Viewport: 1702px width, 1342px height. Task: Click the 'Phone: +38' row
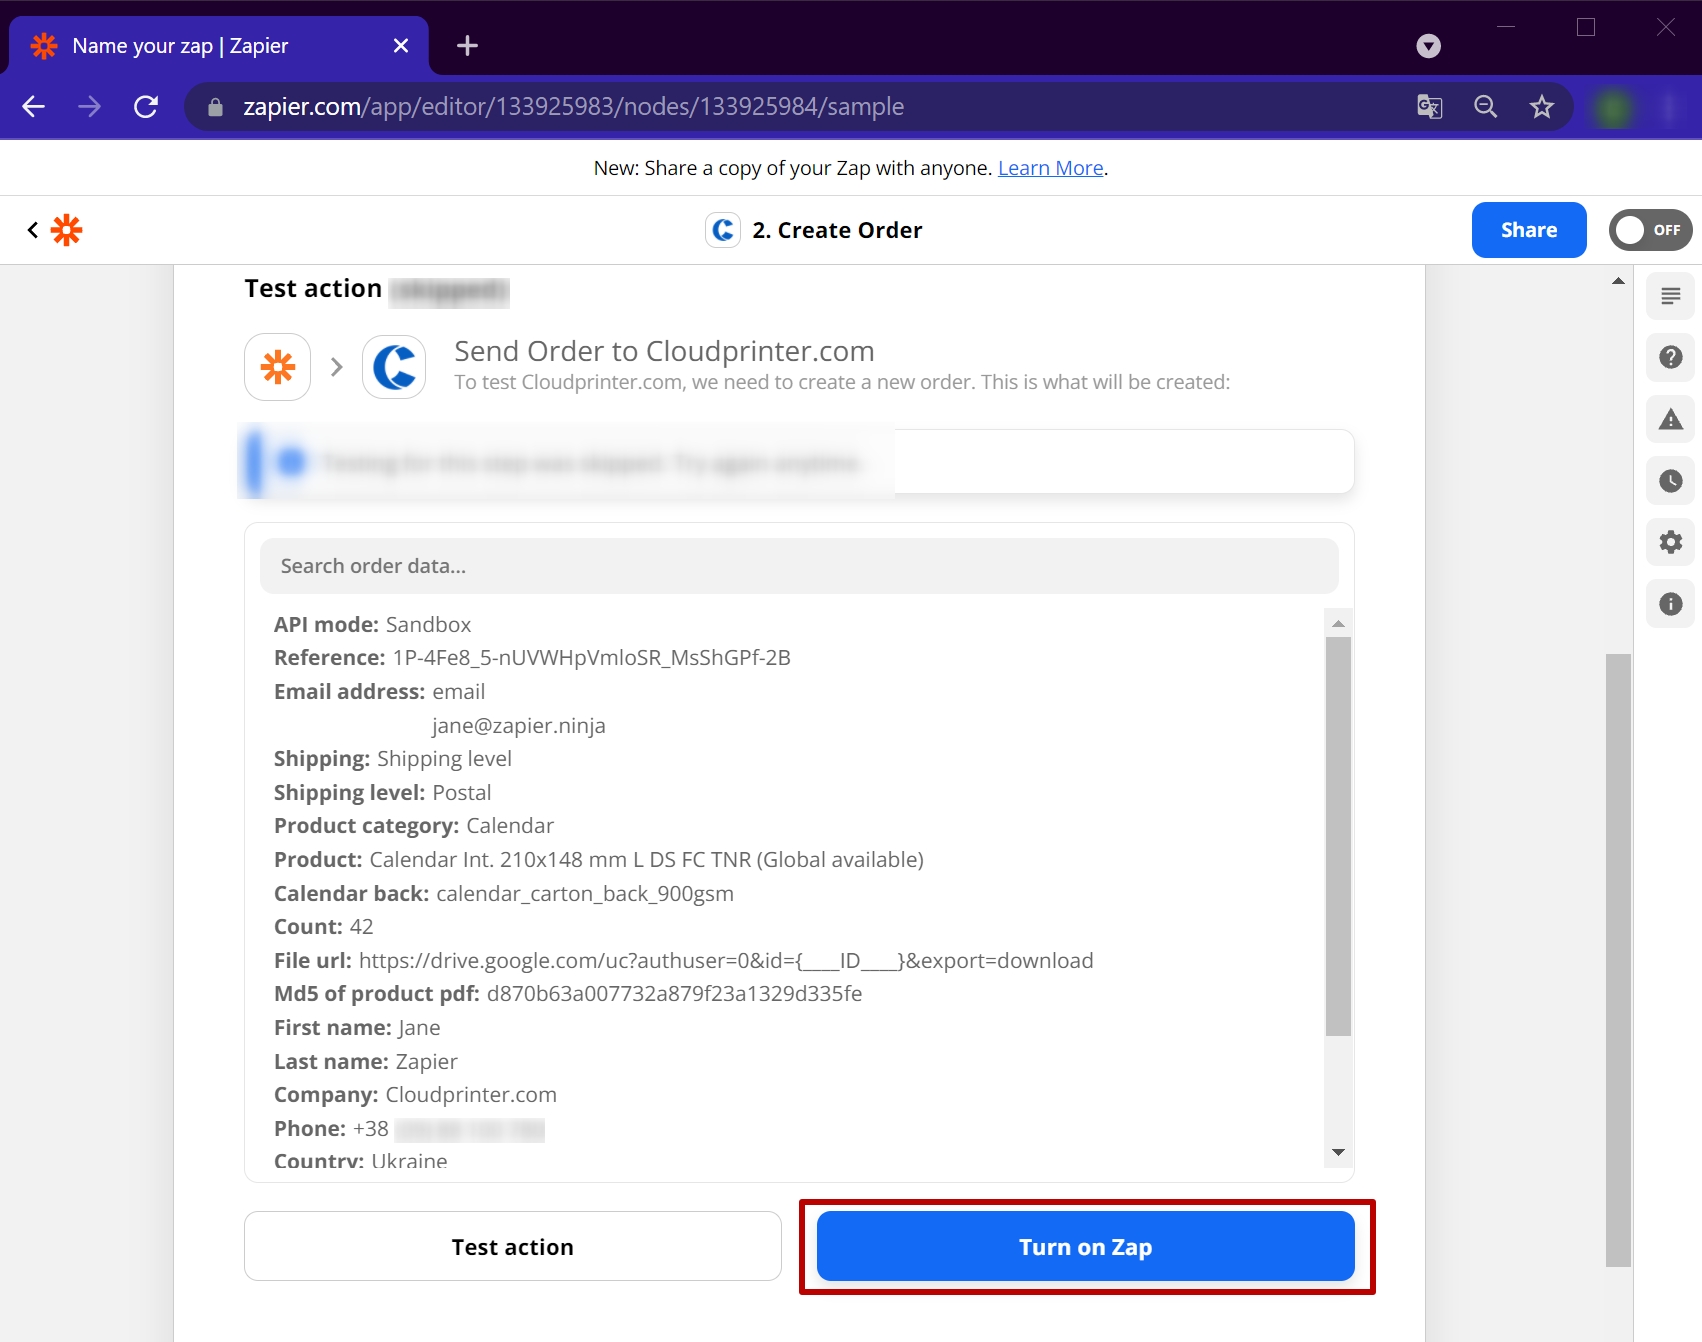click(409, 1129)
